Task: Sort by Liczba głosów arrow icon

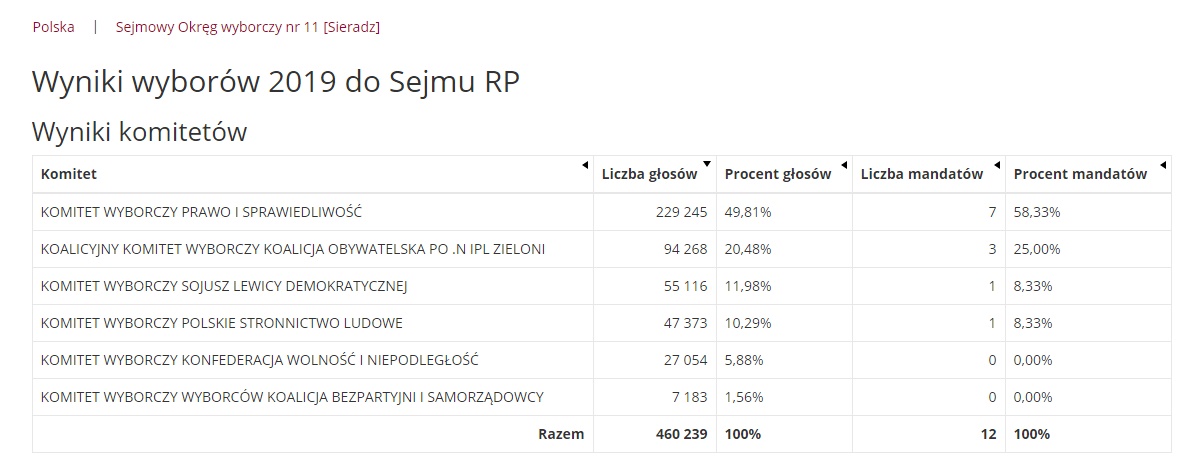Action: 707,164
